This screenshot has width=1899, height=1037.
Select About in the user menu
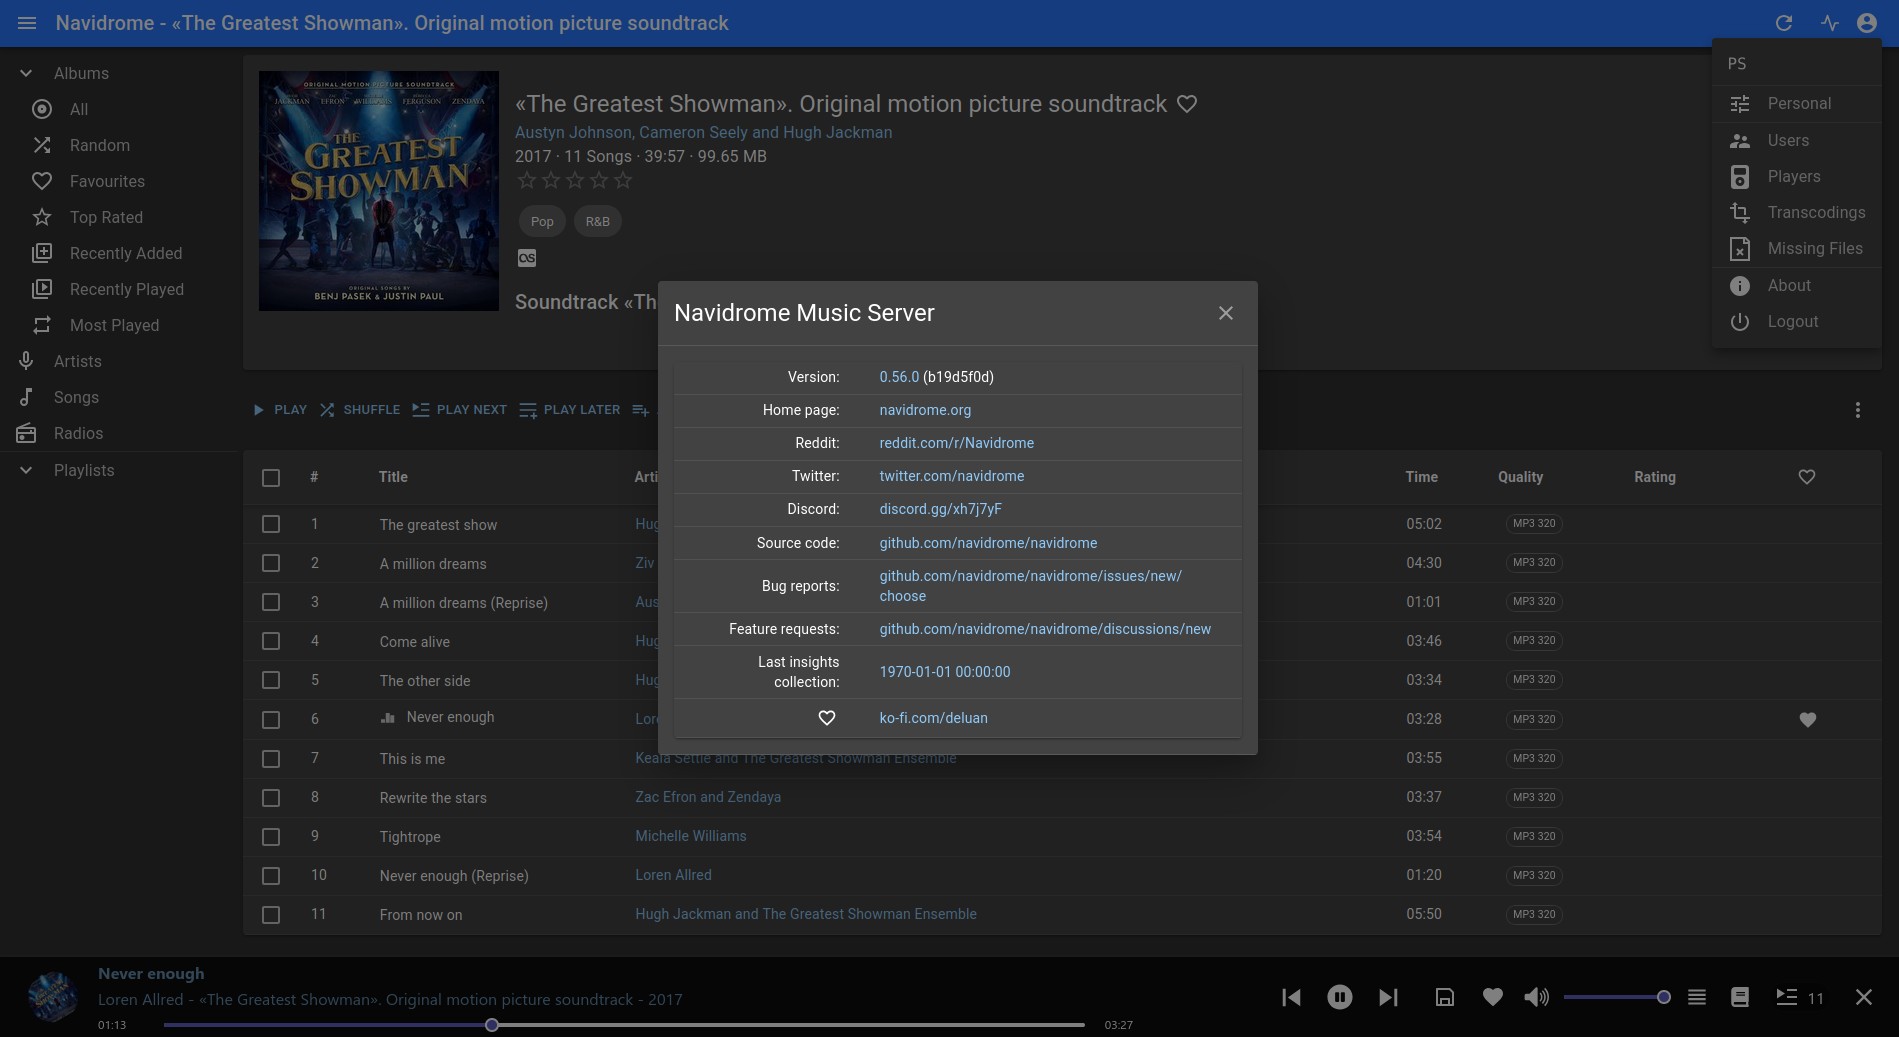click(1796, 285)
